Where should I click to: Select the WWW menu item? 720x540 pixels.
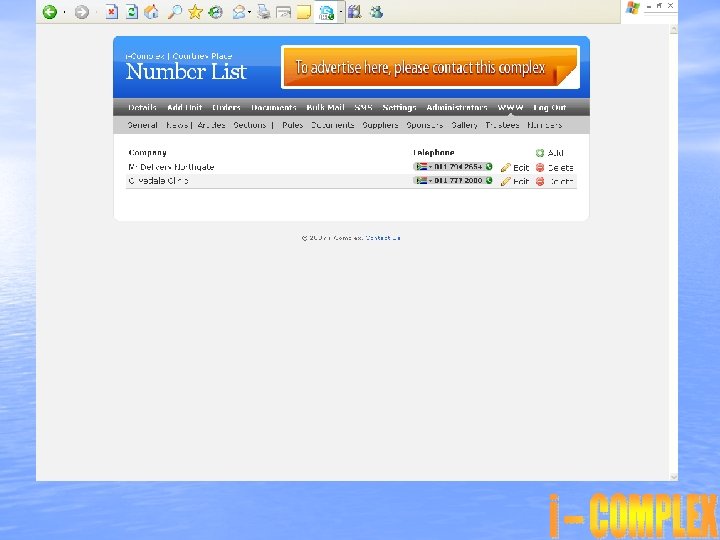pos(511,107)
